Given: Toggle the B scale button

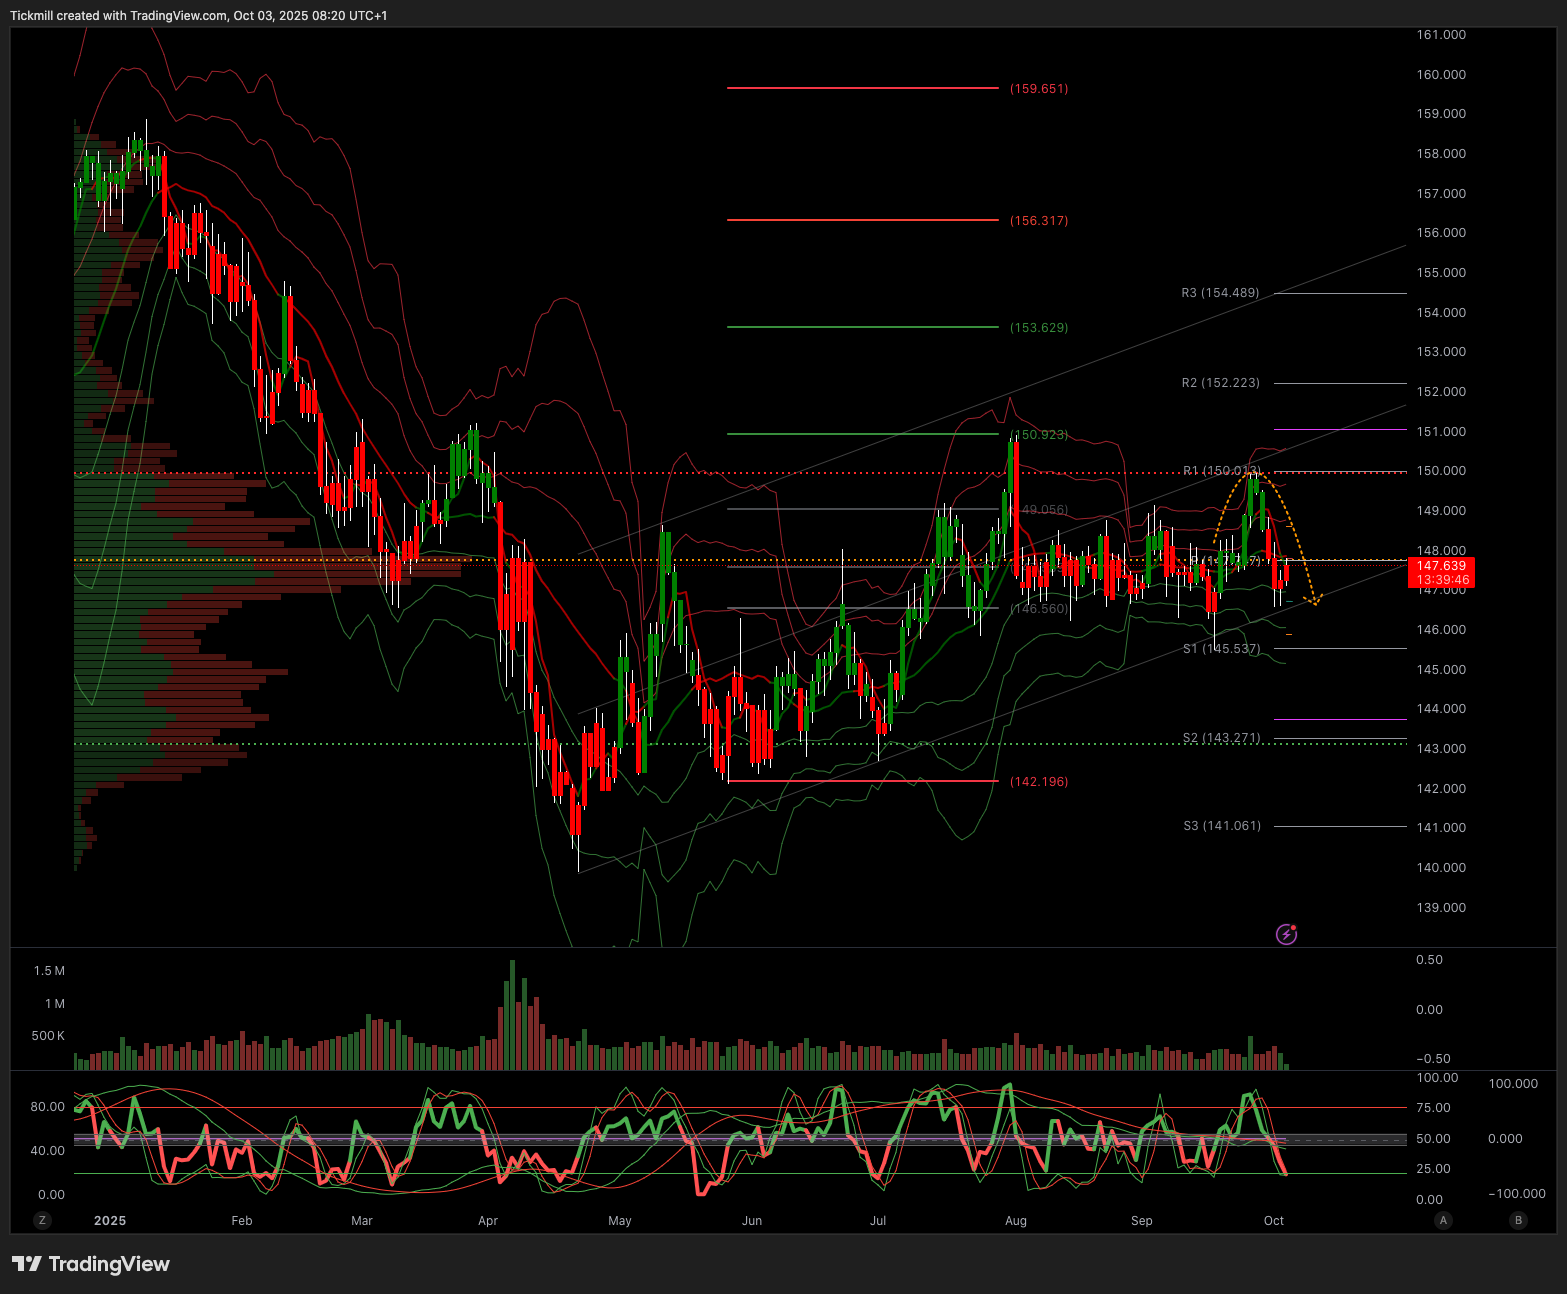Looking at the screenshot, I should tap(1519, 1220).
